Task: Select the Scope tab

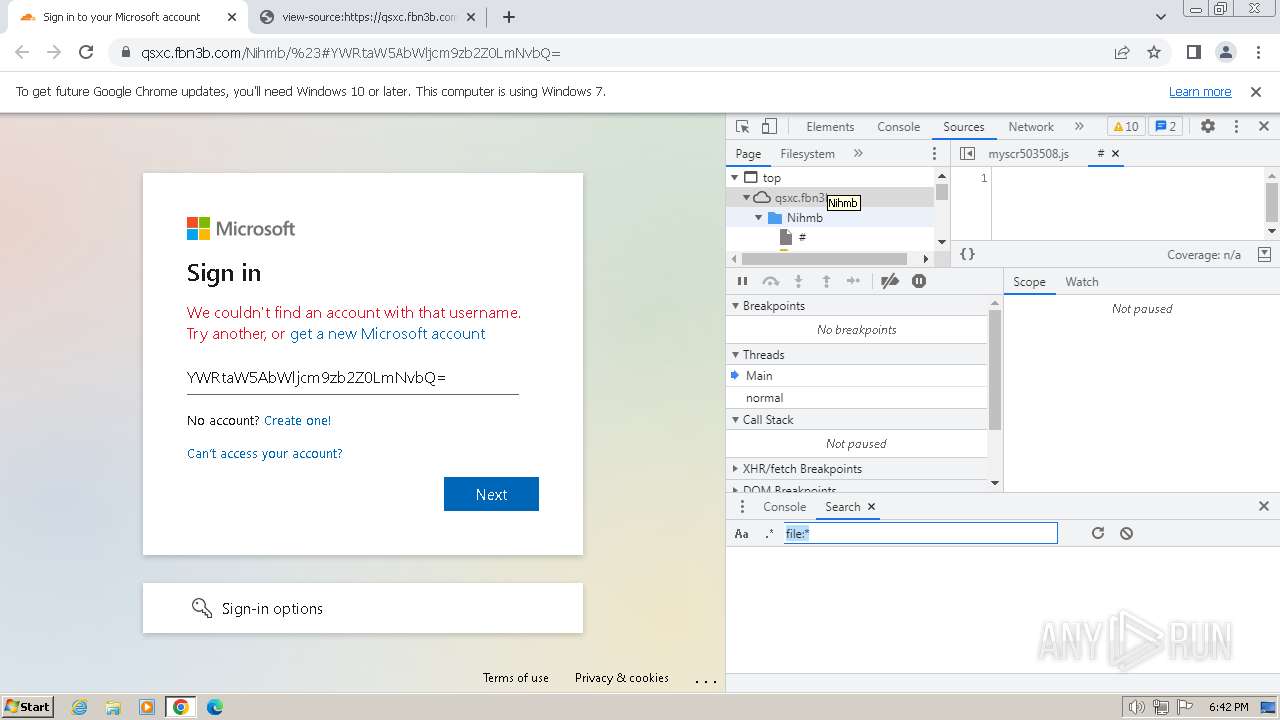Action: pos(1029,282)
